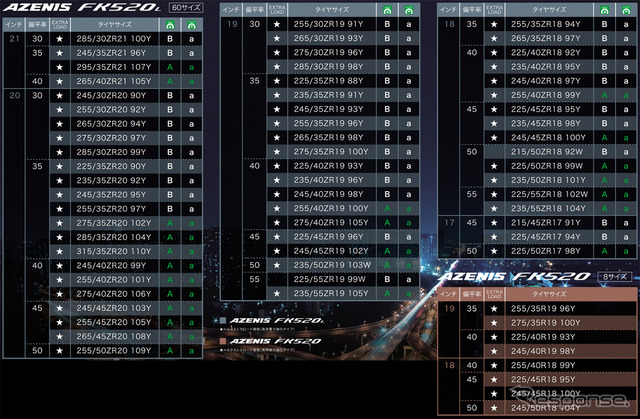Image resolution: width=640 pixels, height=419 pixels.
Task: Select the 225/50ZR17 98Y tire size
Action: click(545, 251)
